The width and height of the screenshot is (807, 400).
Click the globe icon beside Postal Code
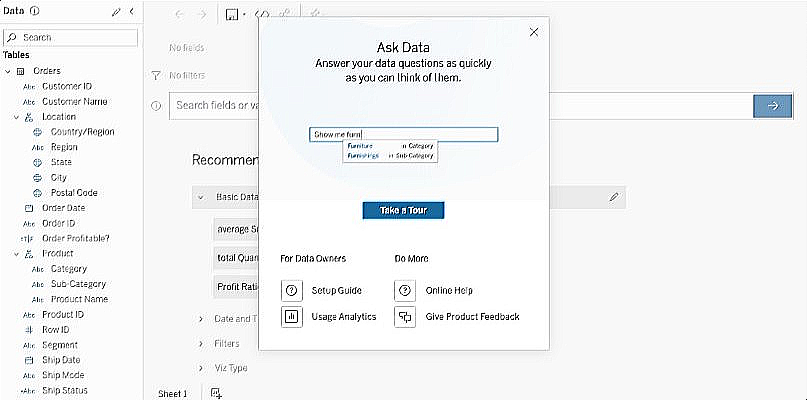pyautogui.click(x=37, y=193)
